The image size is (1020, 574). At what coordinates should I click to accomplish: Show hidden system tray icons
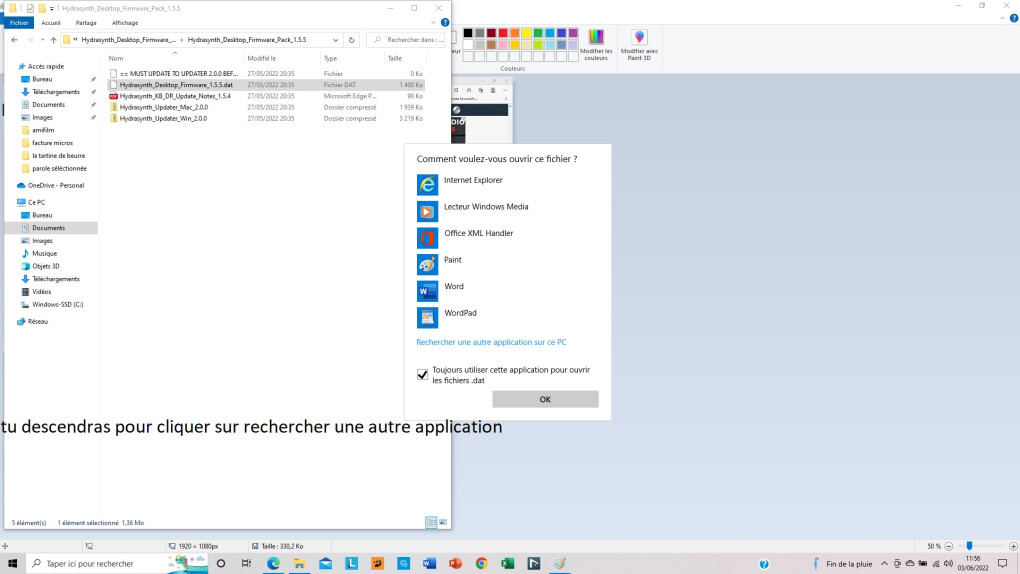(884, 564)
